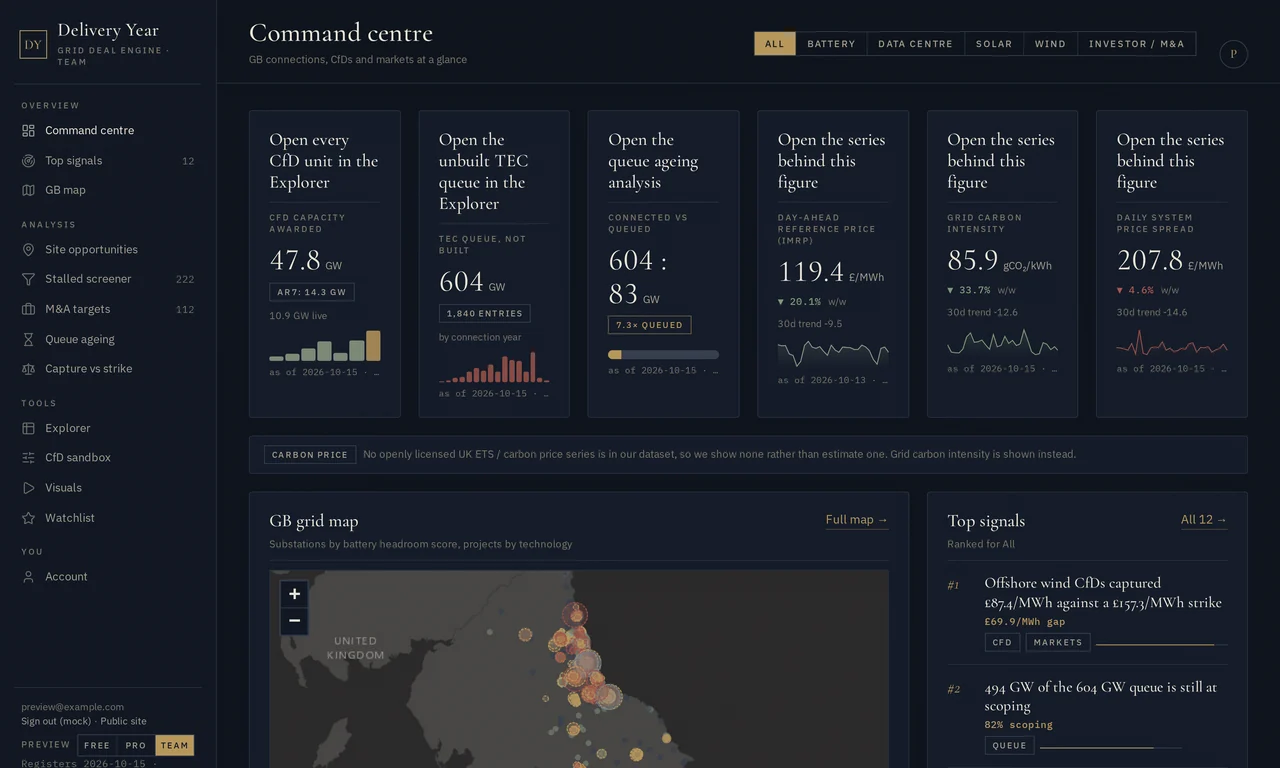The width and height of the screenshot is (1280, 768).
Task: Open the Connected vs queued card
Action: [663, 264]
